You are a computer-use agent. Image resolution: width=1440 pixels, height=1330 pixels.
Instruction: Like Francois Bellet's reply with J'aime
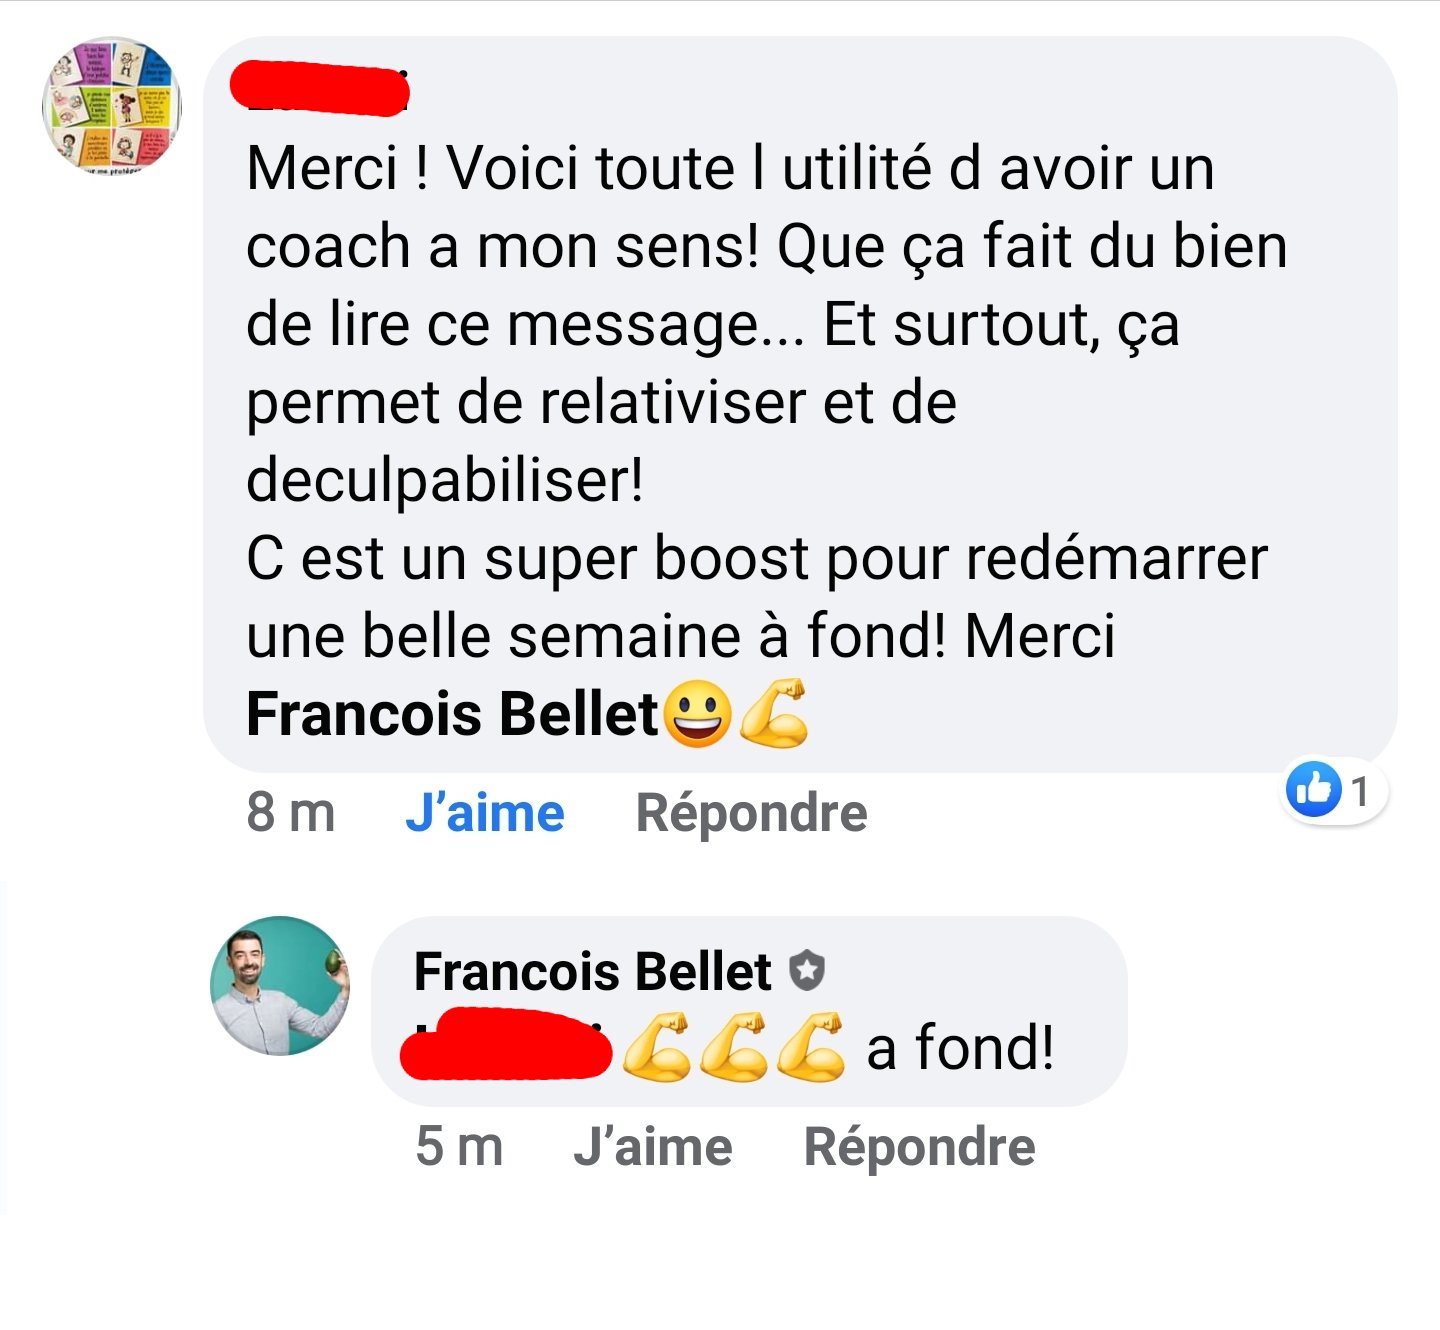tap(653, 1147)
